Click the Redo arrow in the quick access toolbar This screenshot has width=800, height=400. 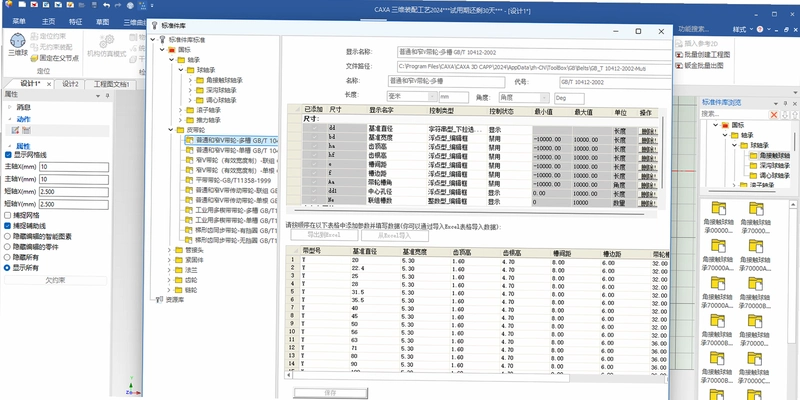point(117,5)
